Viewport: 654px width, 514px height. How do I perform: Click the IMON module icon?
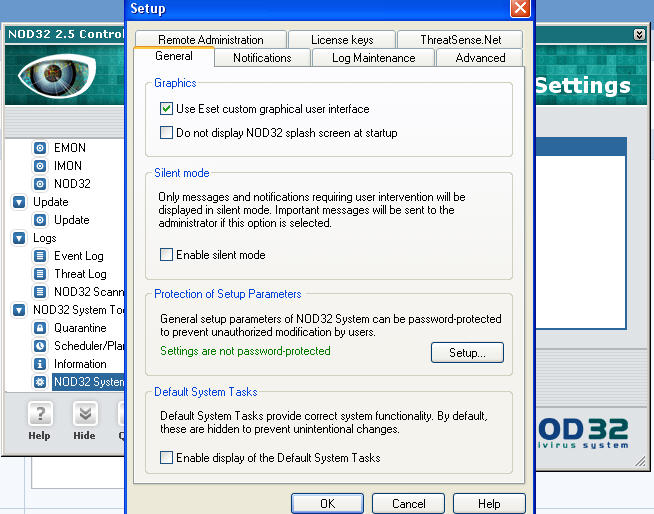40,166
